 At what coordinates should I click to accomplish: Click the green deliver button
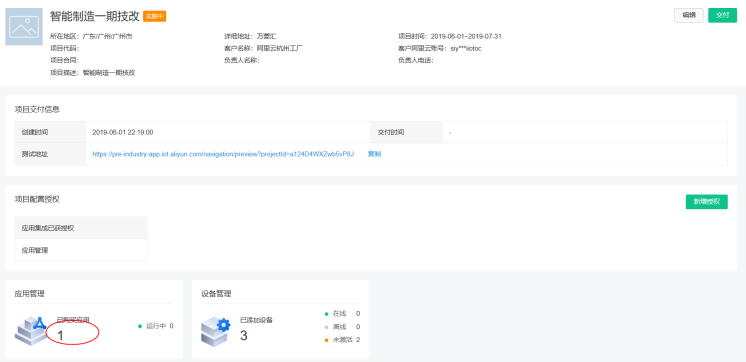(x=722, y=15)
